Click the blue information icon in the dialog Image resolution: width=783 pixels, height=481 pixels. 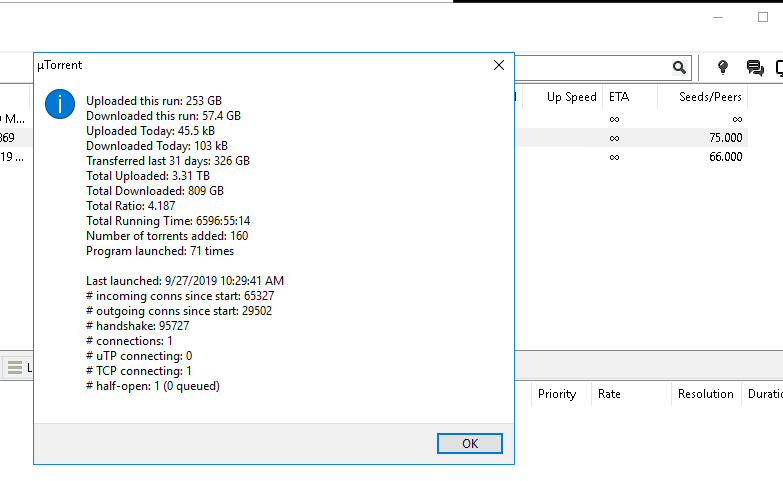click(x=60, y=104)
